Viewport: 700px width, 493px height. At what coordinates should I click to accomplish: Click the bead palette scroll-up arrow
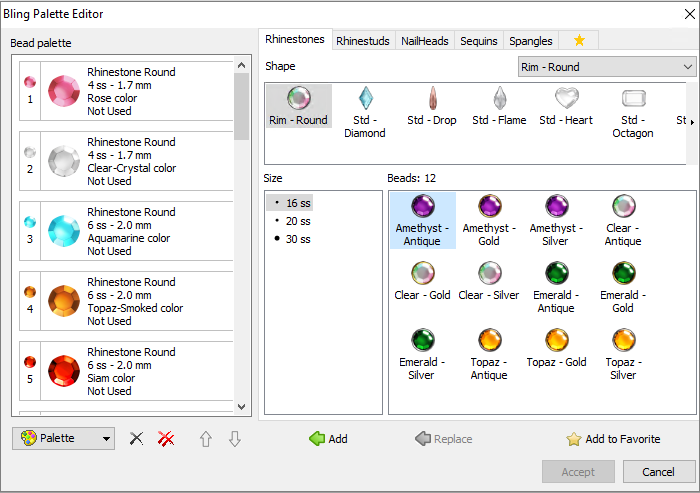[242, 65]
